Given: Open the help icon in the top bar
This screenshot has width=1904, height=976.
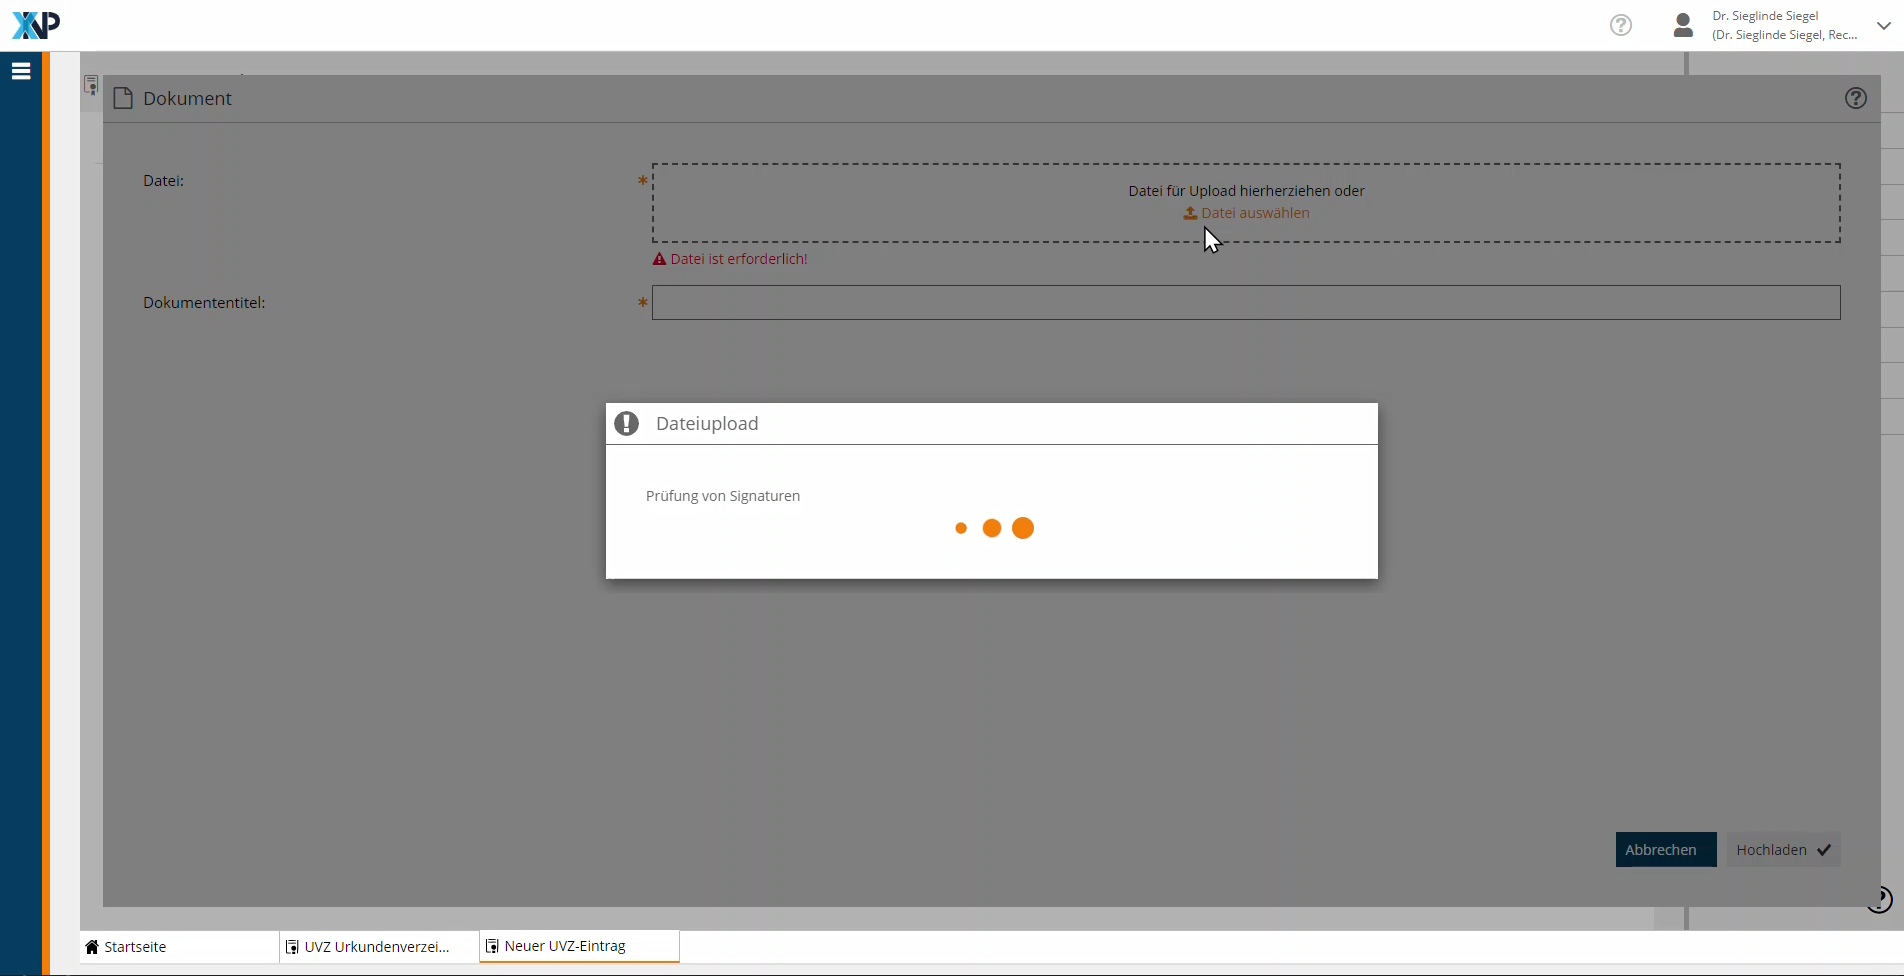Looking at the screenshot, I should pos(1620,25).
